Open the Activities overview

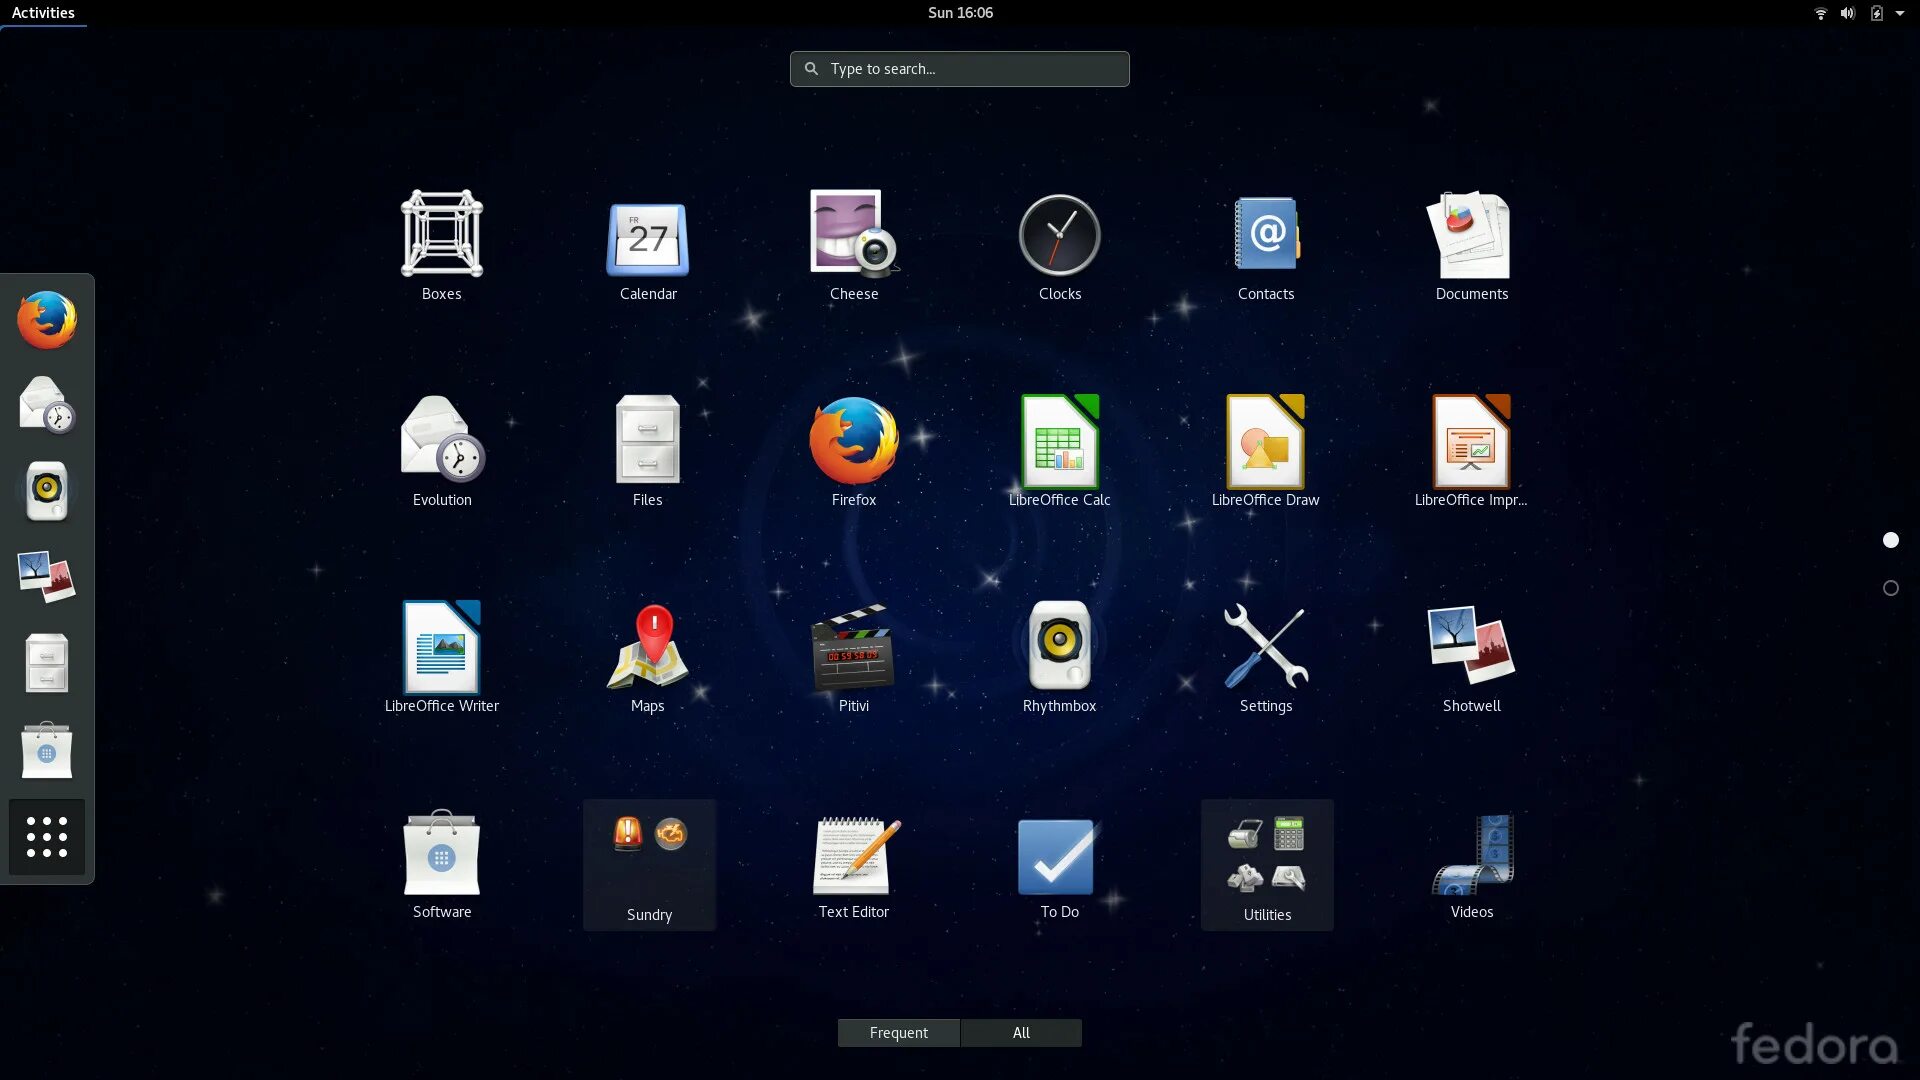point(42,12)
